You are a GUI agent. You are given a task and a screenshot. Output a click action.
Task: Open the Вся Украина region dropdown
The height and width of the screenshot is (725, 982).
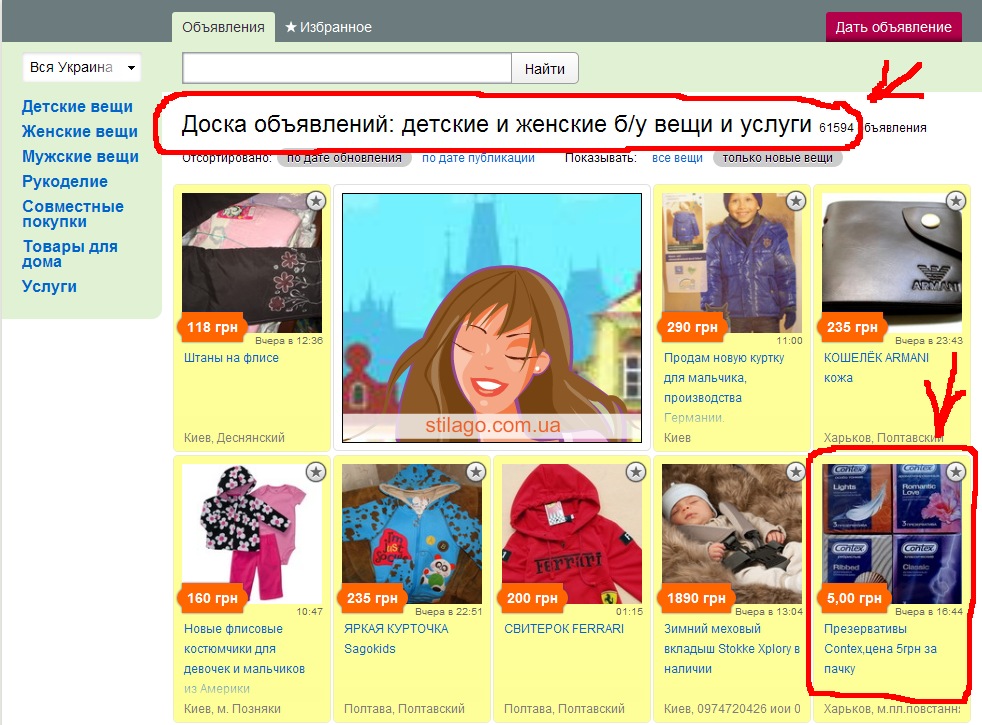82,68
